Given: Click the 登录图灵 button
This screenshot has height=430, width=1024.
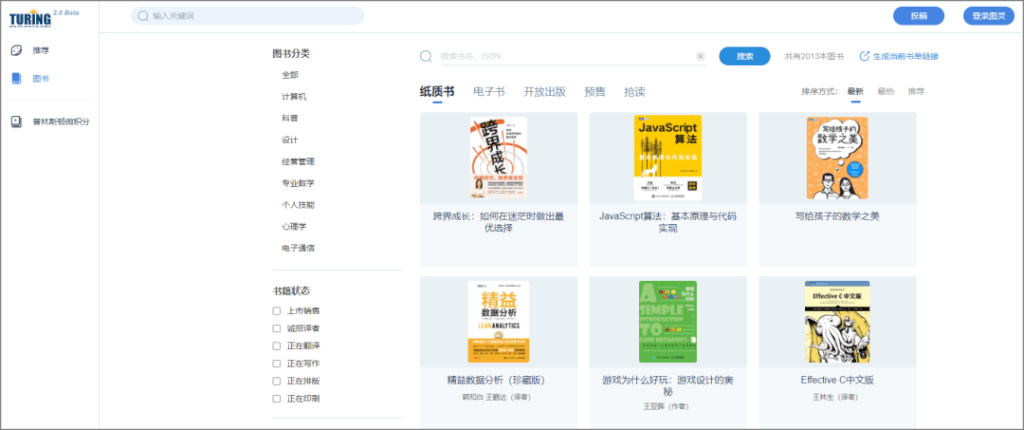Looking at the screenshot, I should pyautogui.click(x=989, y=16).
